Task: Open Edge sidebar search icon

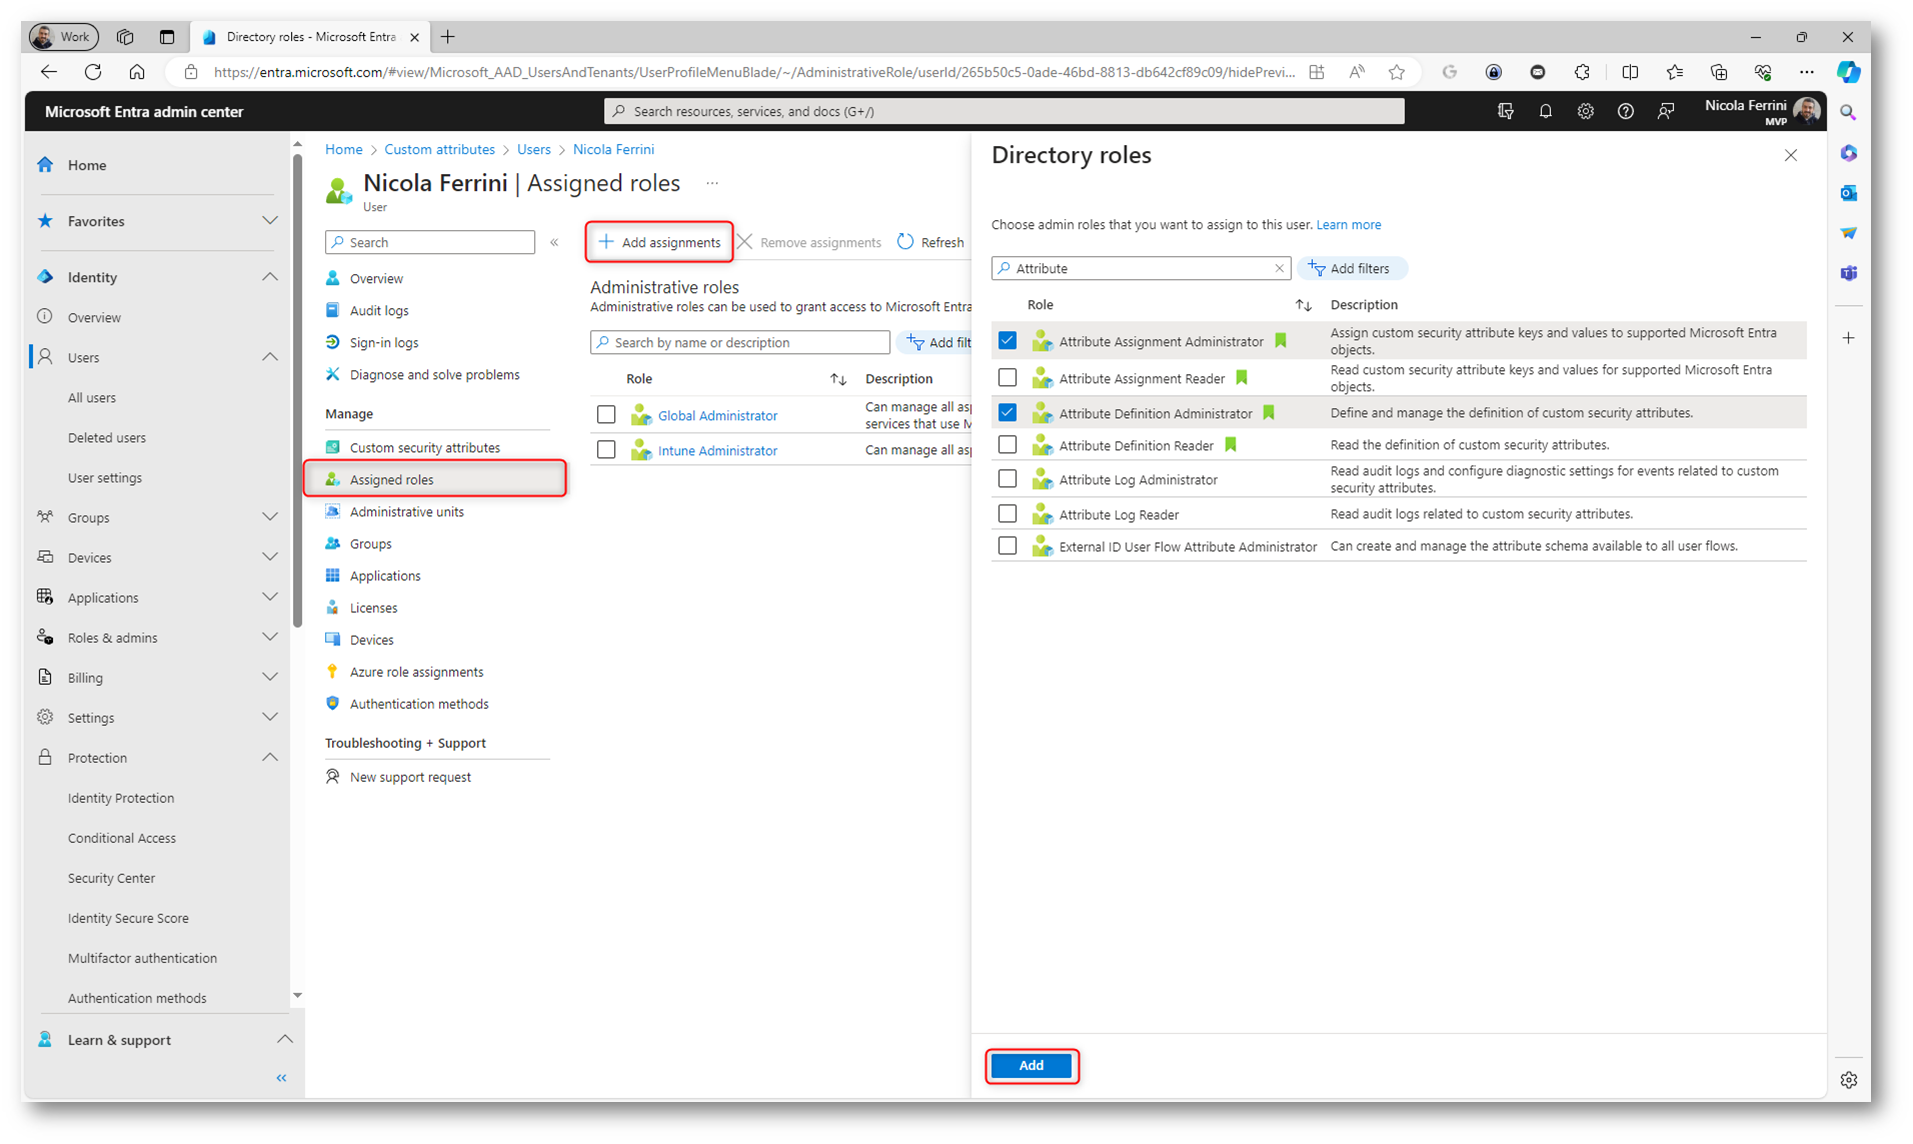Action: point(1848,113)
